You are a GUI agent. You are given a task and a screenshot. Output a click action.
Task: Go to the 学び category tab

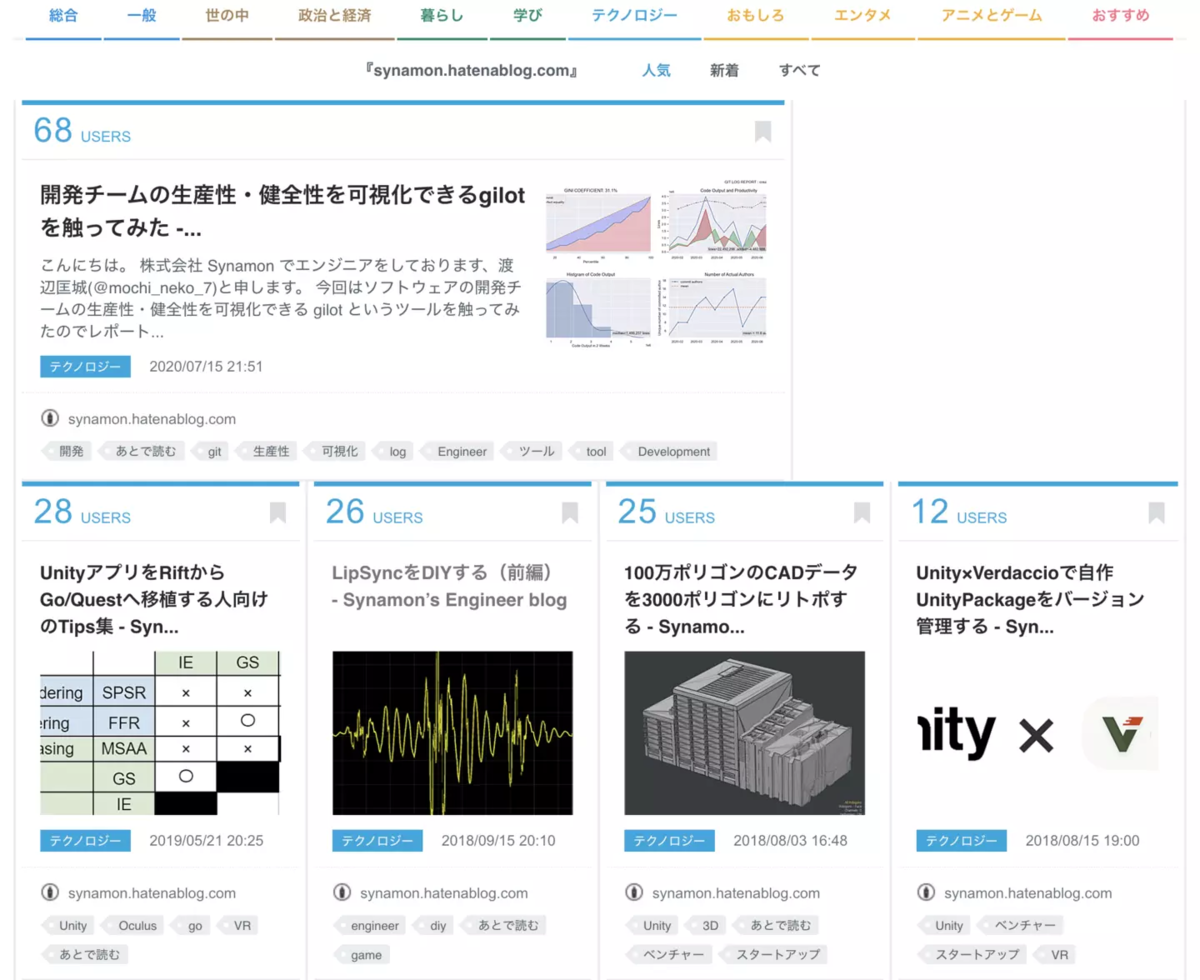[x=527, y=16]
